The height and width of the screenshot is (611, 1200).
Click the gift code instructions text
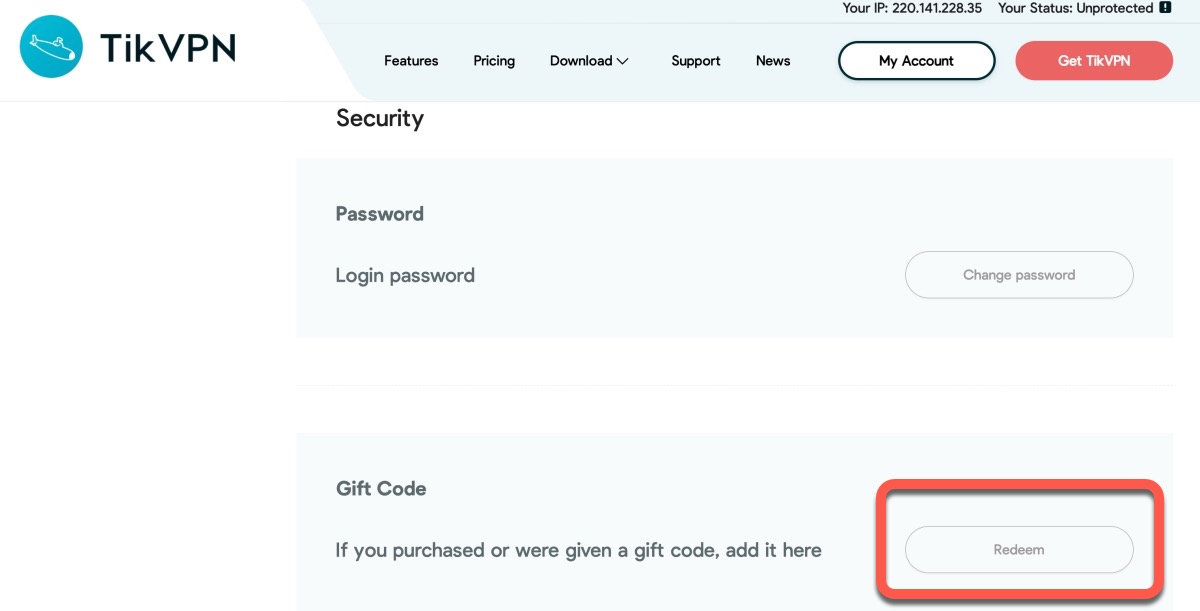point(578,550)
